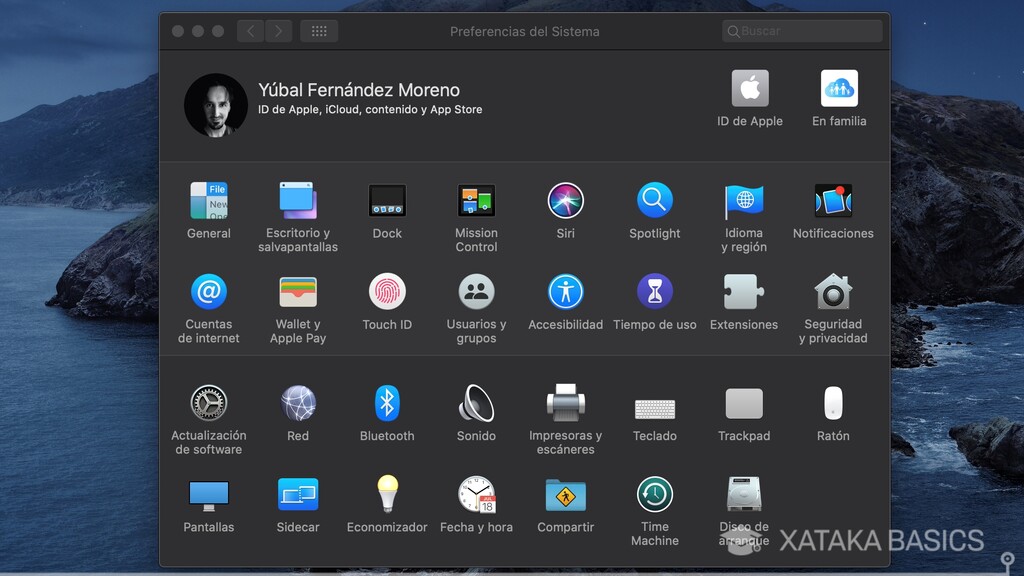1024x576 pixels.
Task: Open Time Machine settings
Action: 654,494
